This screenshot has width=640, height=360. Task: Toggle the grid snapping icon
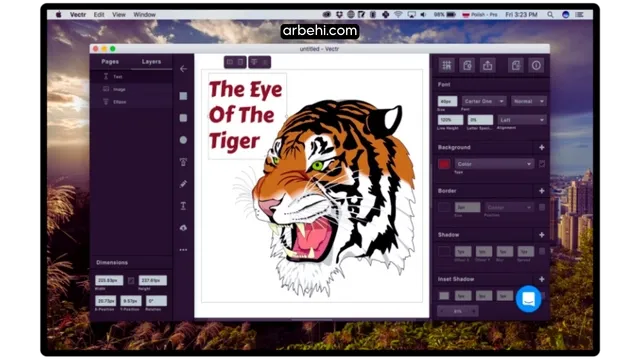click(x=447, y=65)
